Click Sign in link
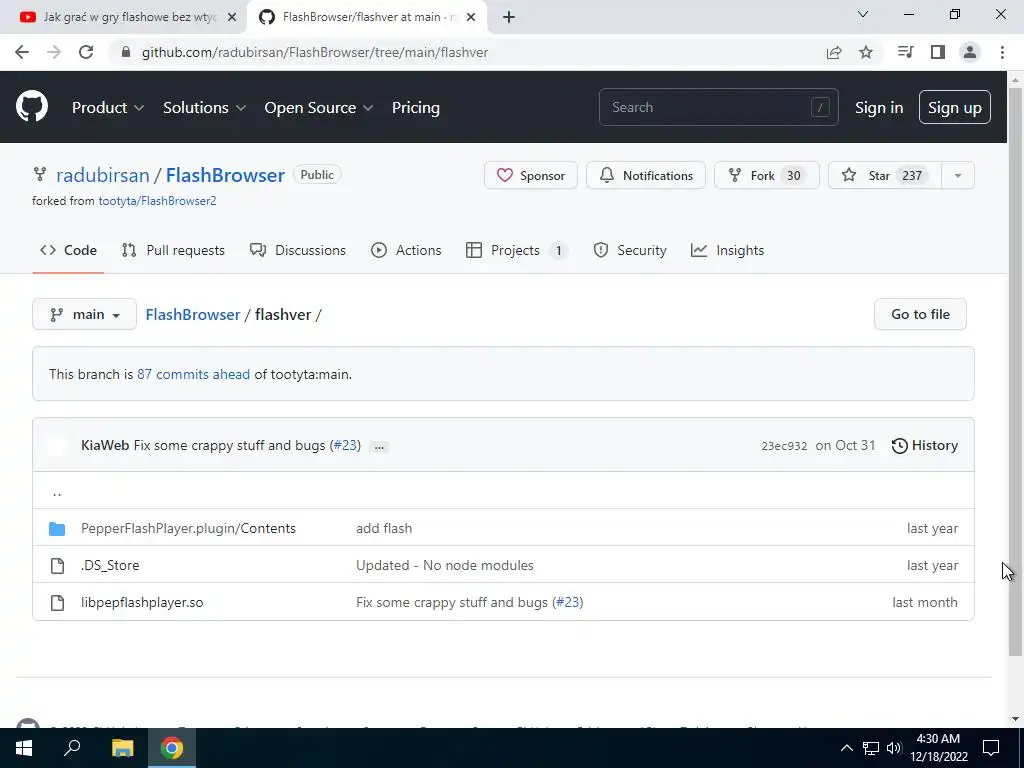The image size is (1024, 768). tap(879, 108)
